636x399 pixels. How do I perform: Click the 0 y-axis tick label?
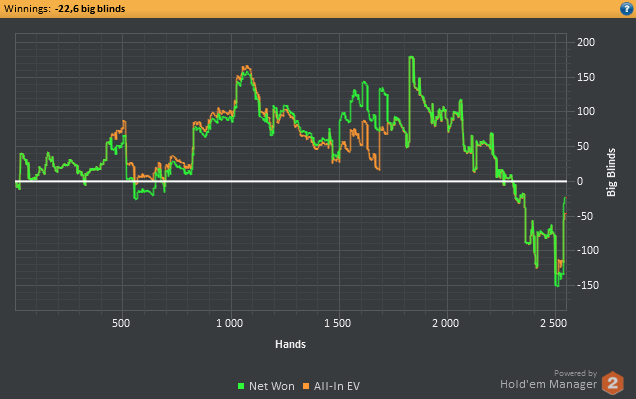click(x=580, y=181)
